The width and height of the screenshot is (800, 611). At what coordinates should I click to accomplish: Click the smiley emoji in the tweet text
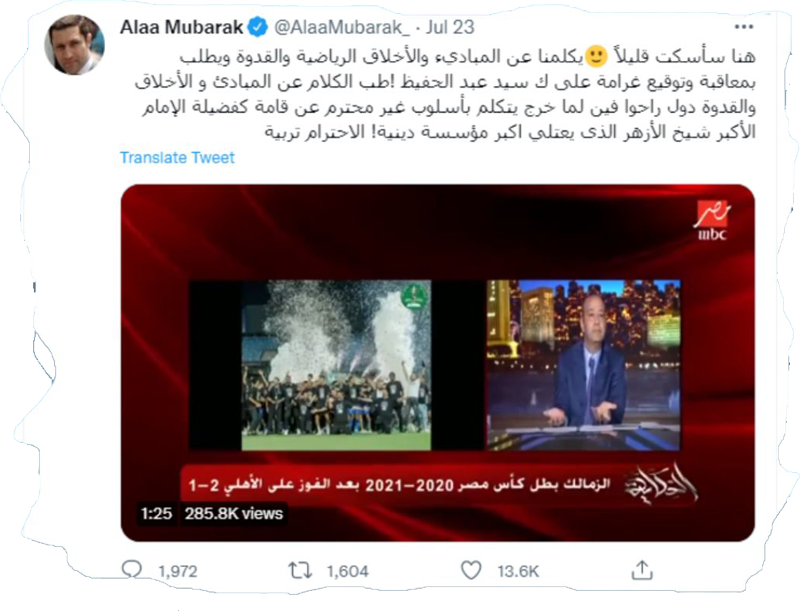(596, 56)
